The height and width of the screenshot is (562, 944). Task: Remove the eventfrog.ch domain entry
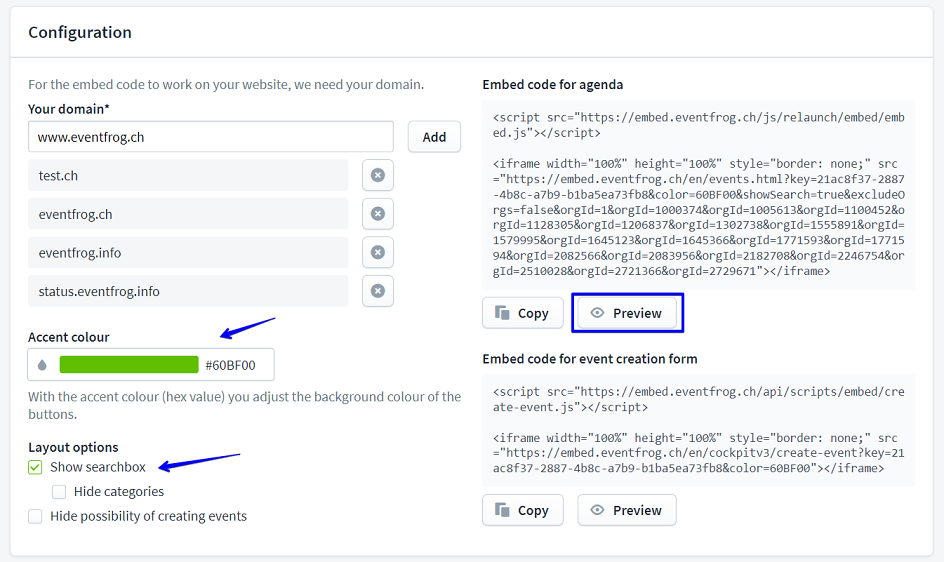(377, 213)
